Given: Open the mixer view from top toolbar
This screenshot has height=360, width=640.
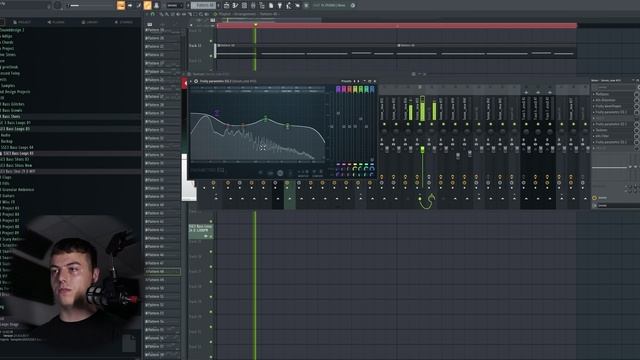Looking at the screenshot, I should pos(253,5).
